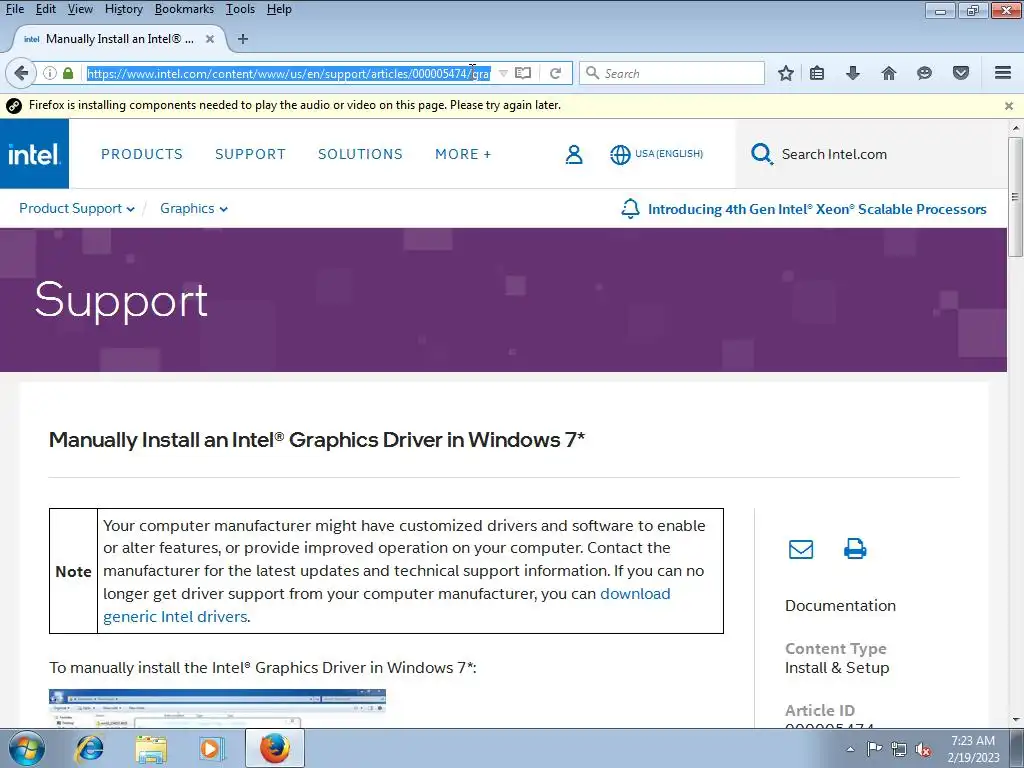The image size is (1024, 768).
Task: Click the scrollbar up arrow
Action: (x=1015, y=128)
